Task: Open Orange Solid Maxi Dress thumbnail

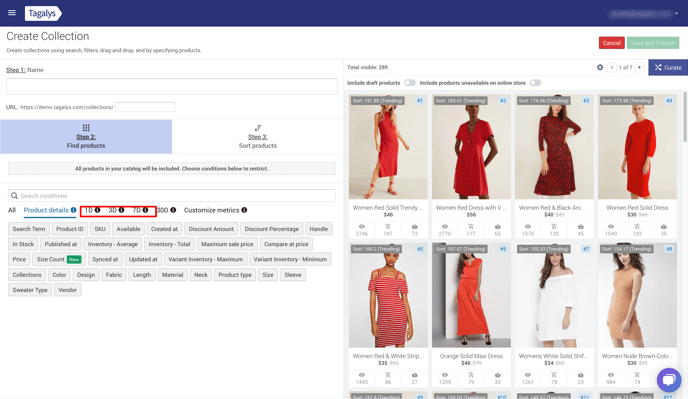Action: click(471, 295)
